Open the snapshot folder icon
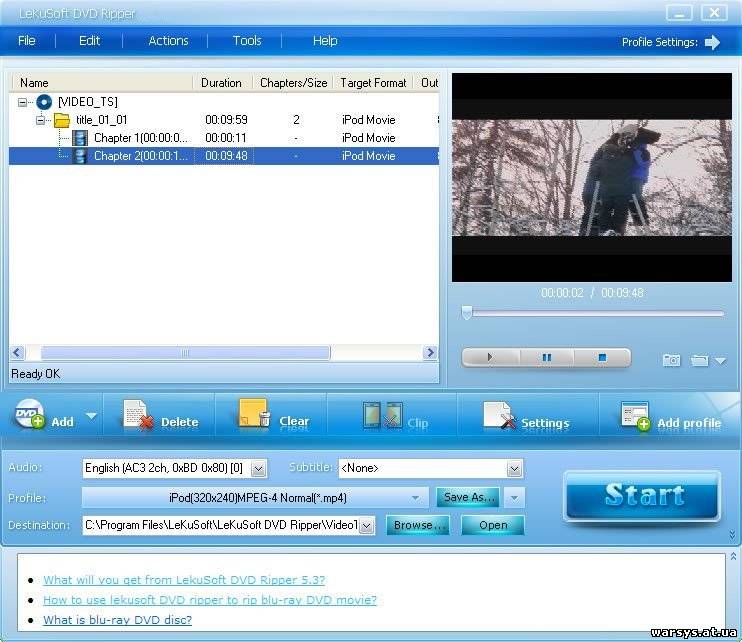The width and height of the screenshot is (742, 642). coord(699,361)
